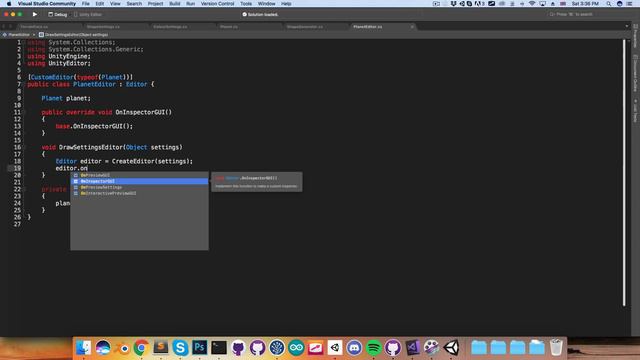Click the Wi-Fi icon in the menu bar
Screen dimensions: 640x360
pos(532,4)
